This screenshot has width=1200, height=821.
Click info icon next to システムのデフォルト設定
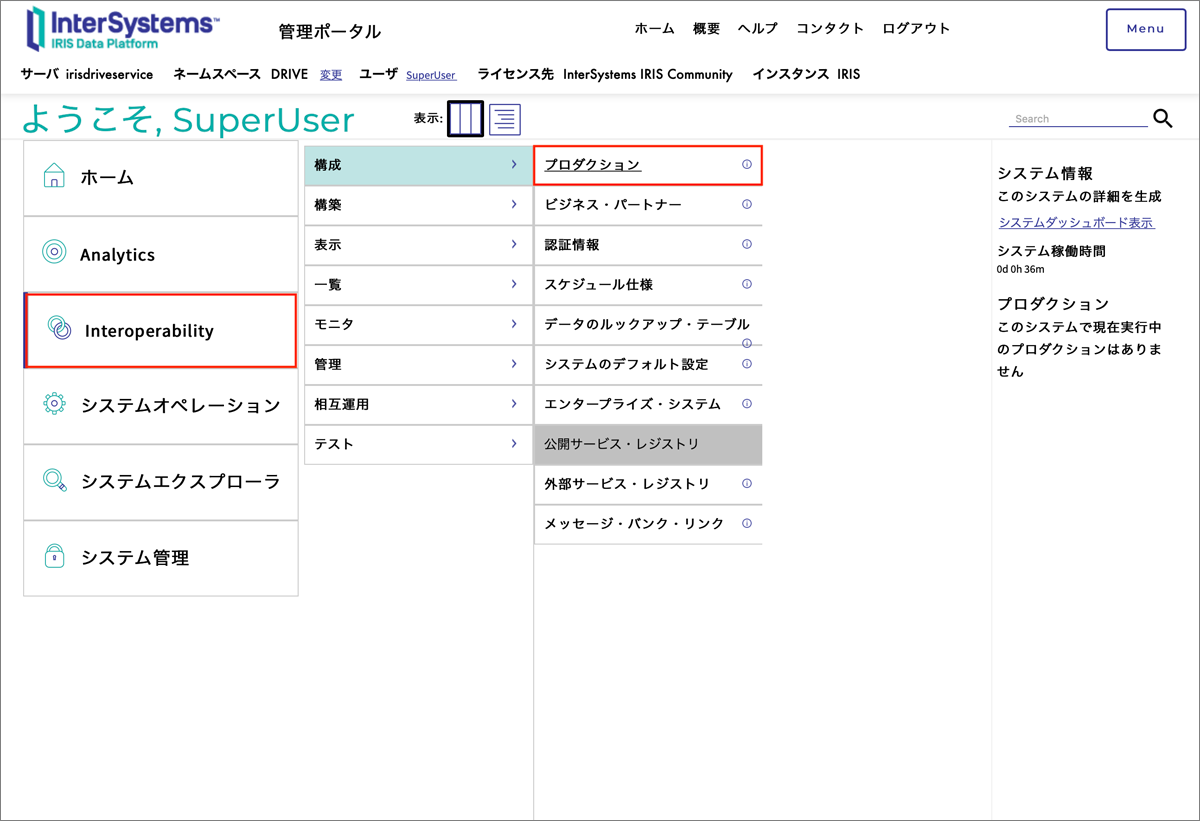tap(746, 364)
